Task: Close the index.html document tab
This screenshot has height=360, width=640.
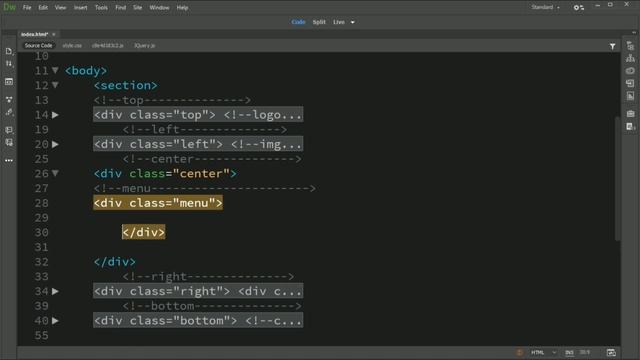Action: pyautogui.click(x=54, y=34)
